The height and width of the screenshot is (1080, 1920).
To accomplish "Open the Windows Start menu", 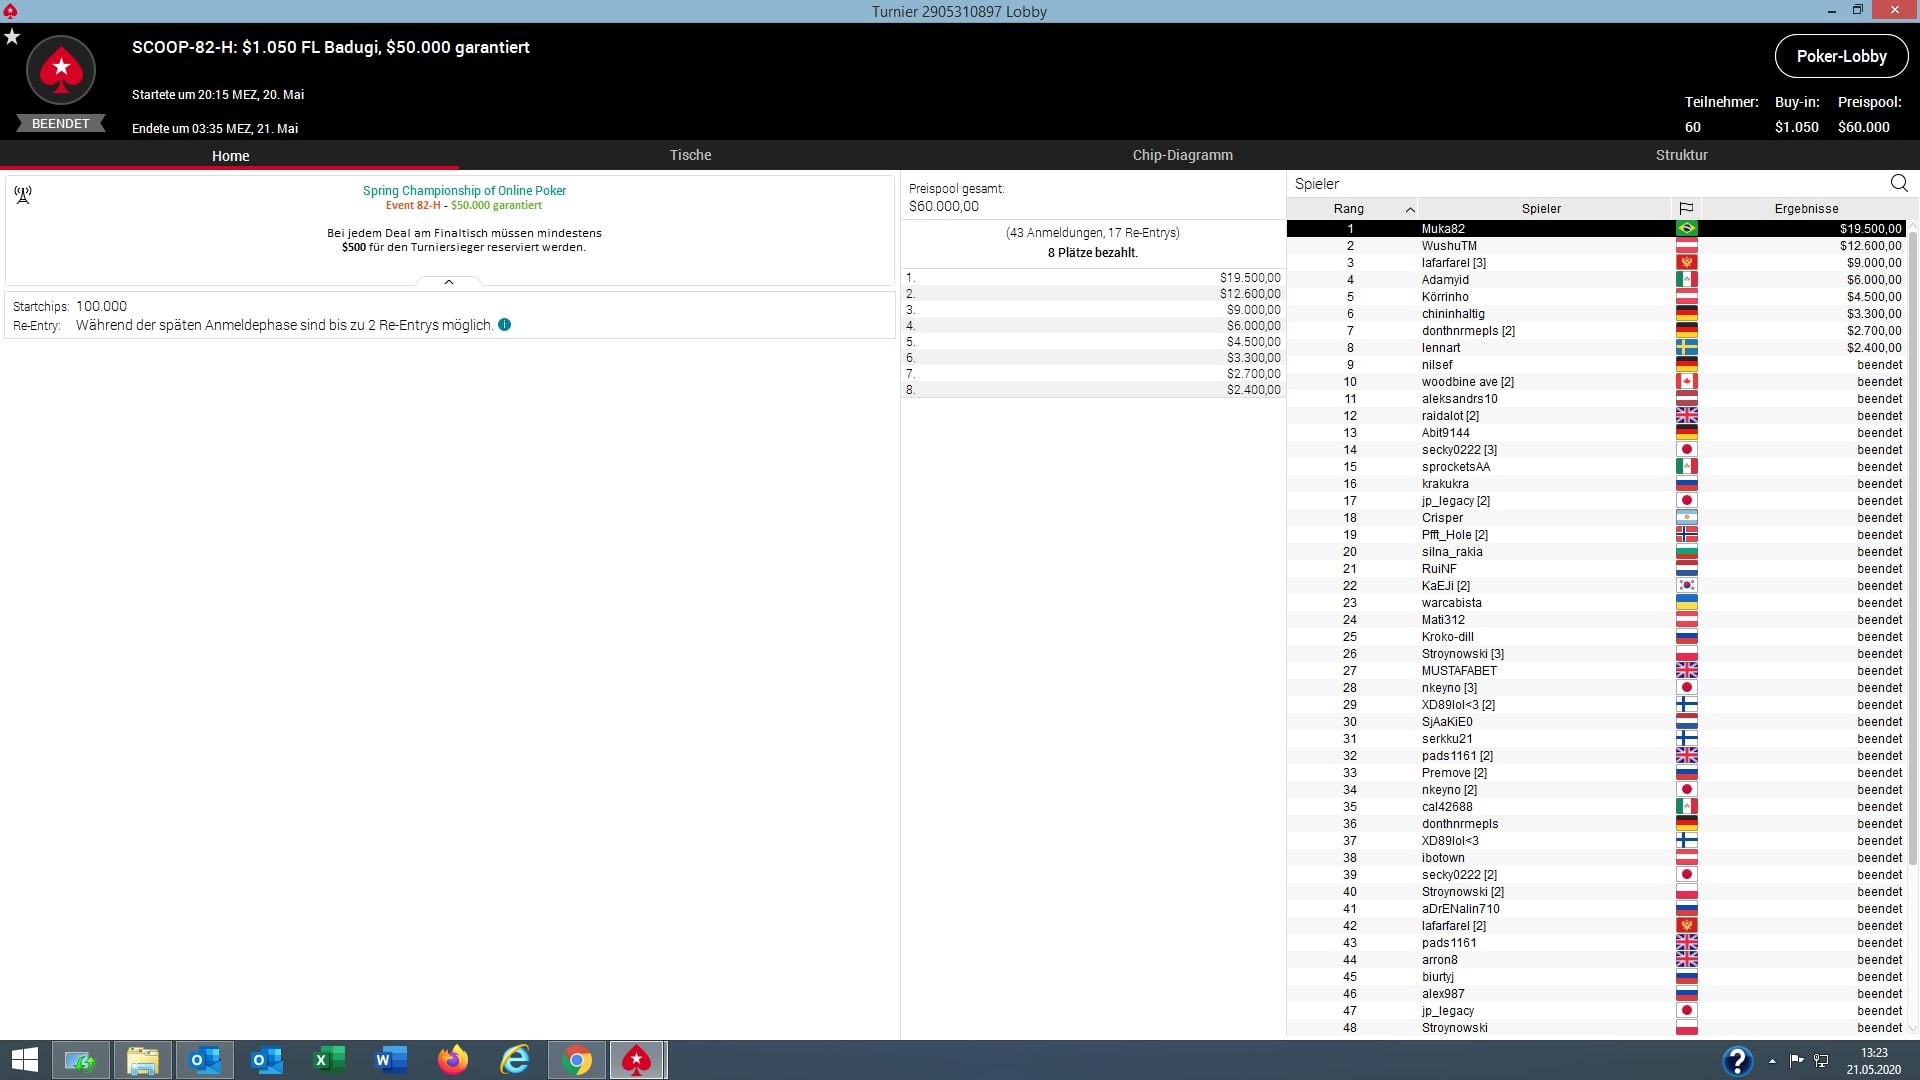I will click(x=24, y=1060).
